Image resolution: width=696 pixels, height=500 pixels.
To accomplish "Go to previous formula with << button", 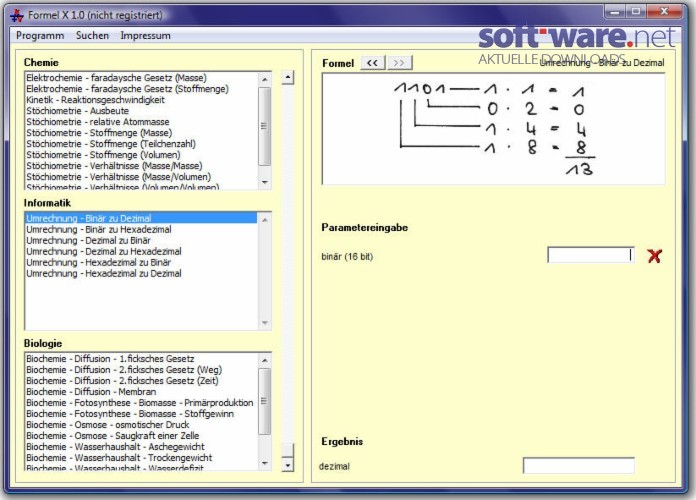I will pos(372,63).
